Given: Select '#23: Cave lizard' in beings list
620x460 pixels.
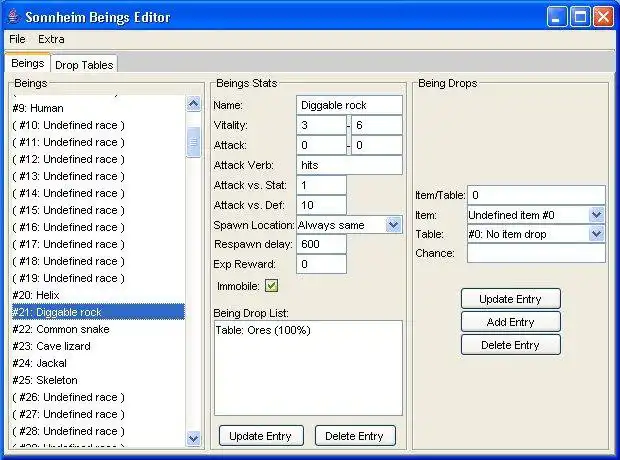Looking at the screenshot, I should [x=98, y=346].
